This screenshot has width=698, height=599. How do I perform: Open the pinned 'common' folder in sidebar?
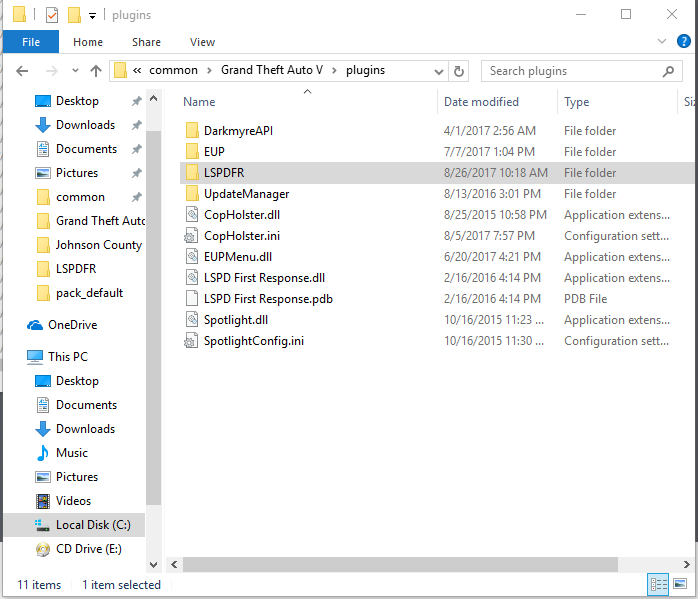click(80, 197)
